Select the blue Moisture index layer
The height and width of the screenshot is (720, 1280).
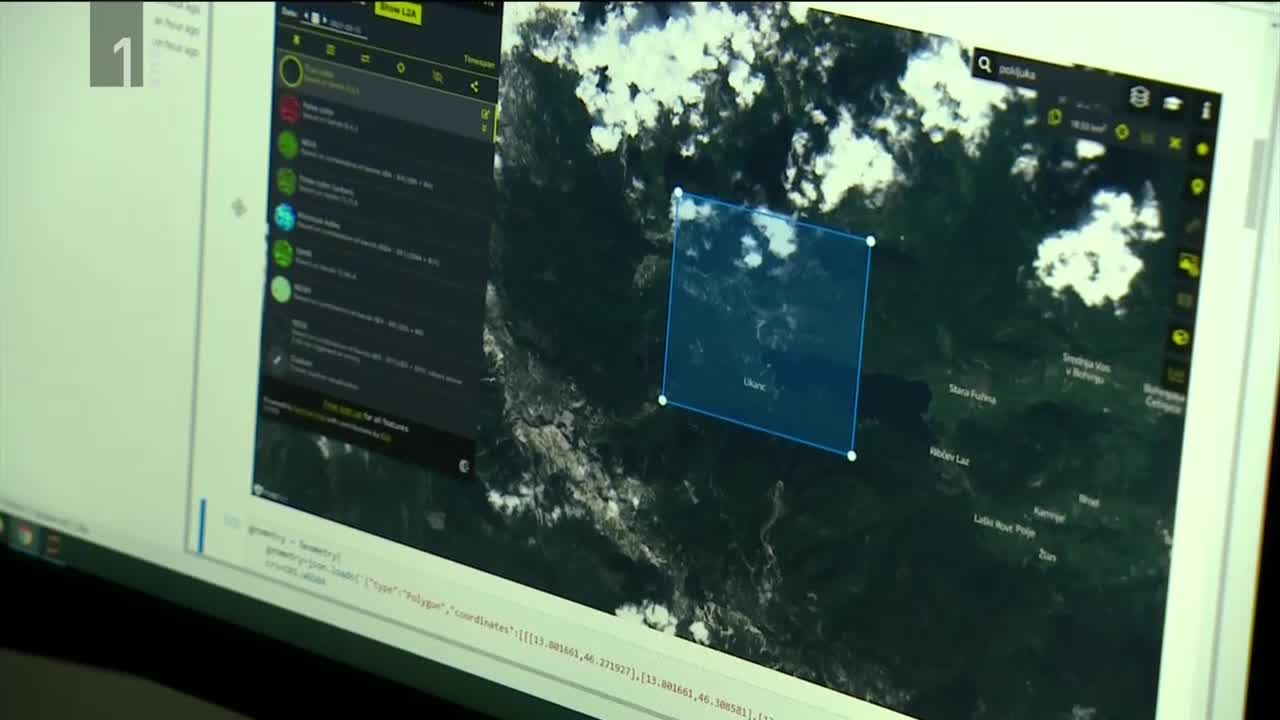[x=285, y=217]
